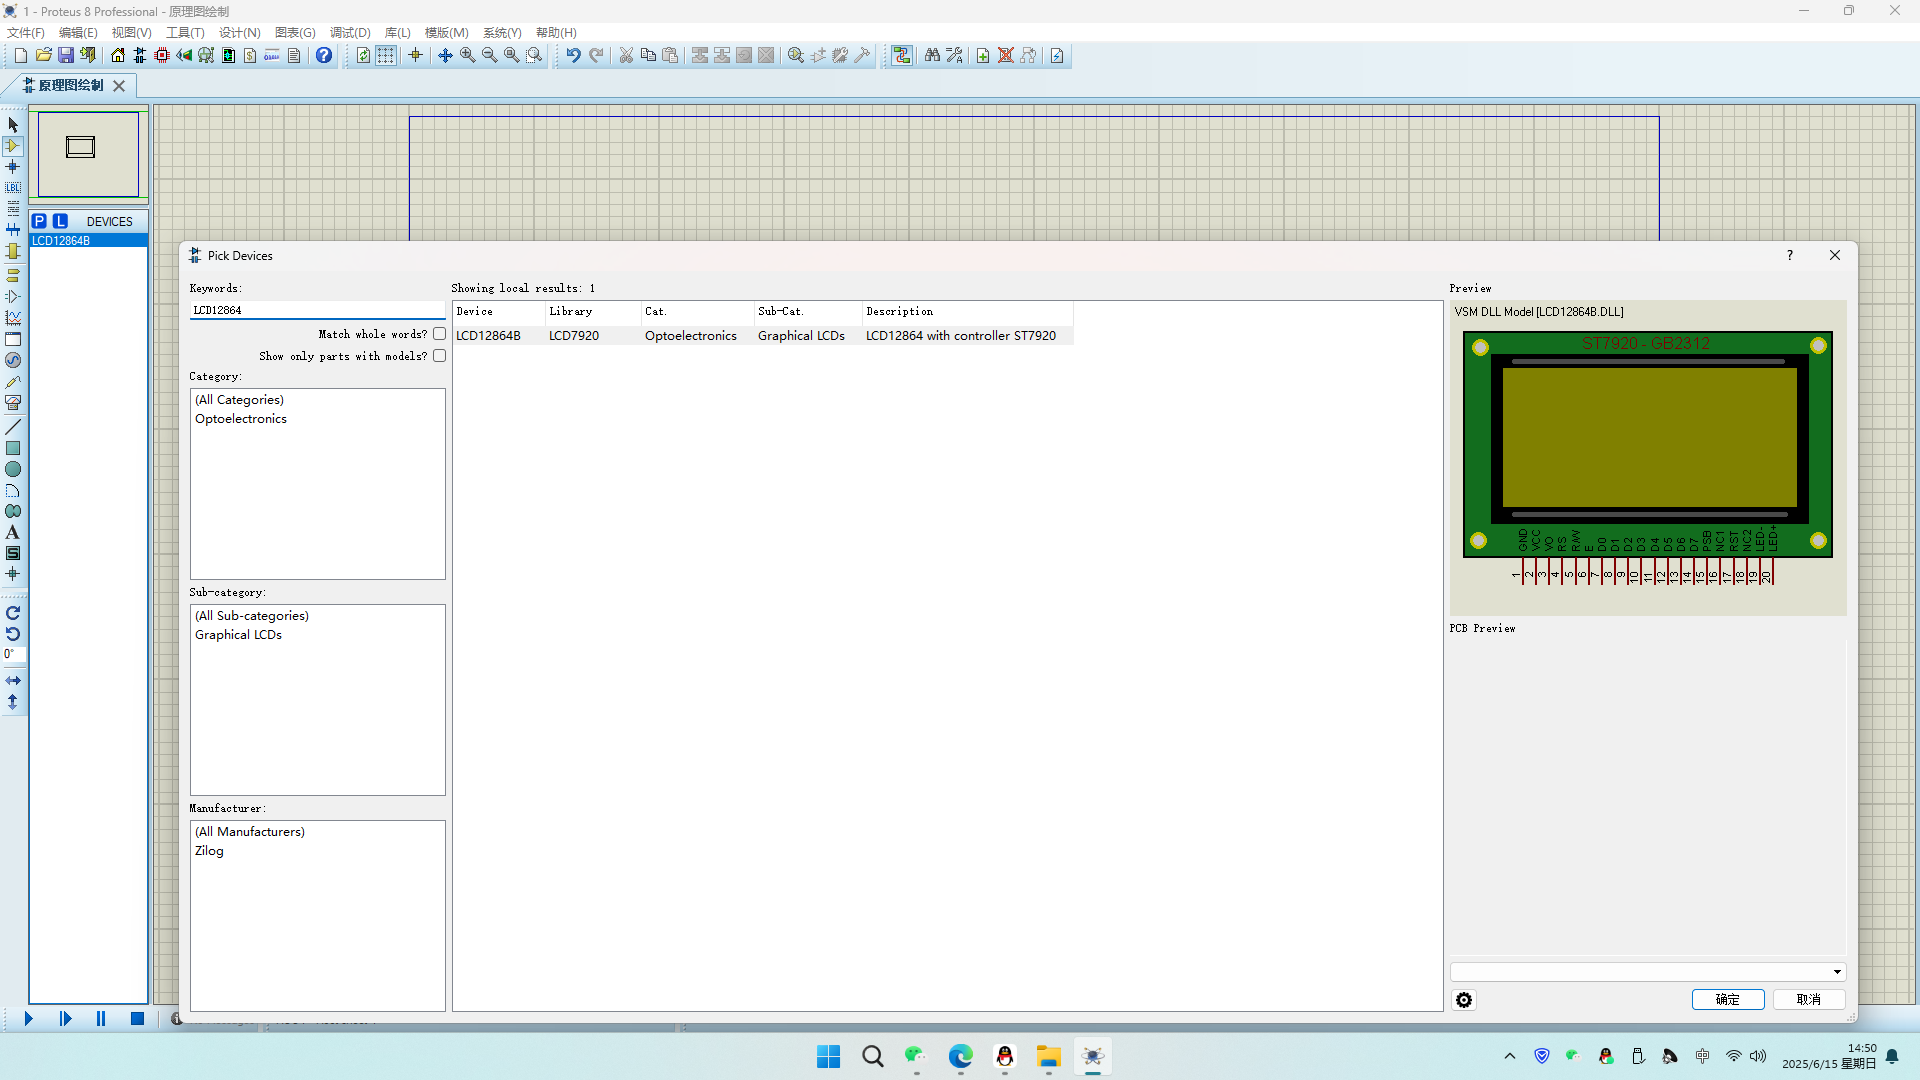Enable Match whole words checkbox
This screenshot has width=1920, height=1080.
pyautogui.click(x=439, y=334)
